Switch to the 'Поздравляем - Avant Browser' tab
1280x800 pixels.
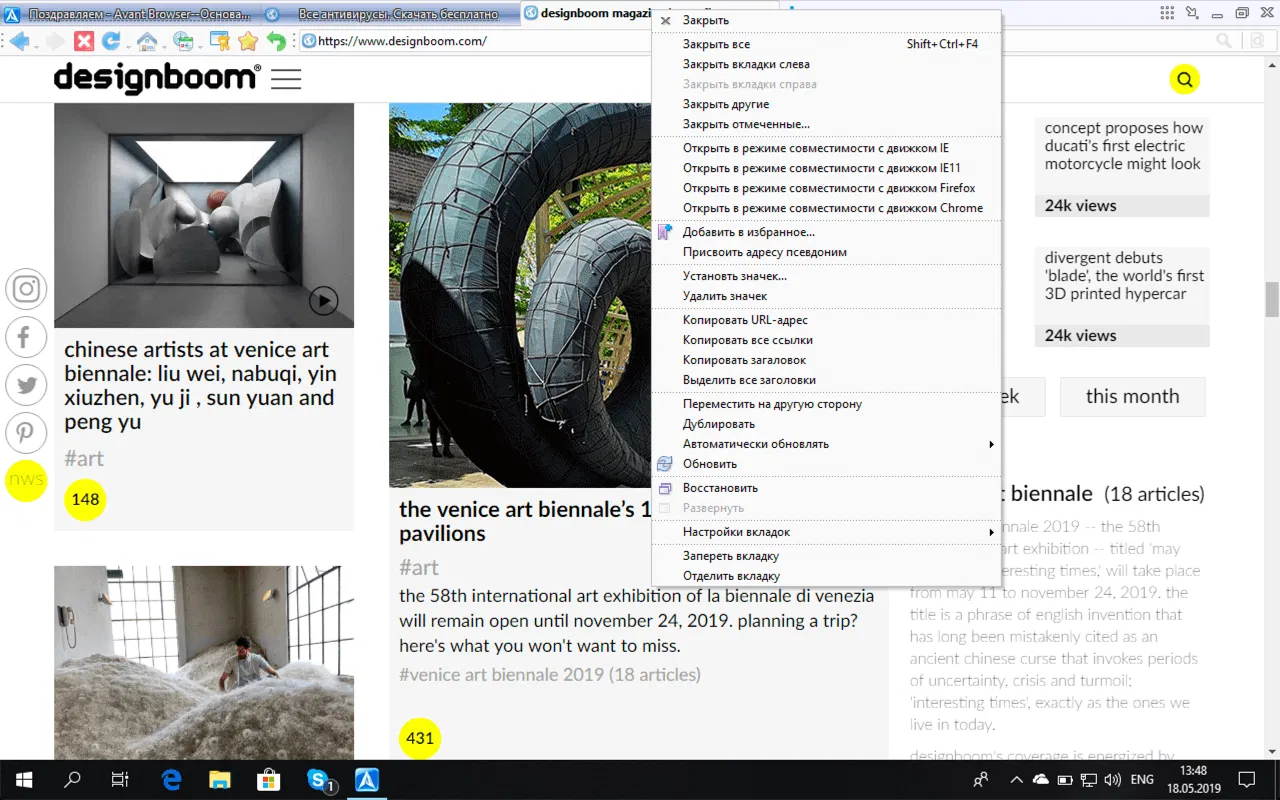(131, 14)
